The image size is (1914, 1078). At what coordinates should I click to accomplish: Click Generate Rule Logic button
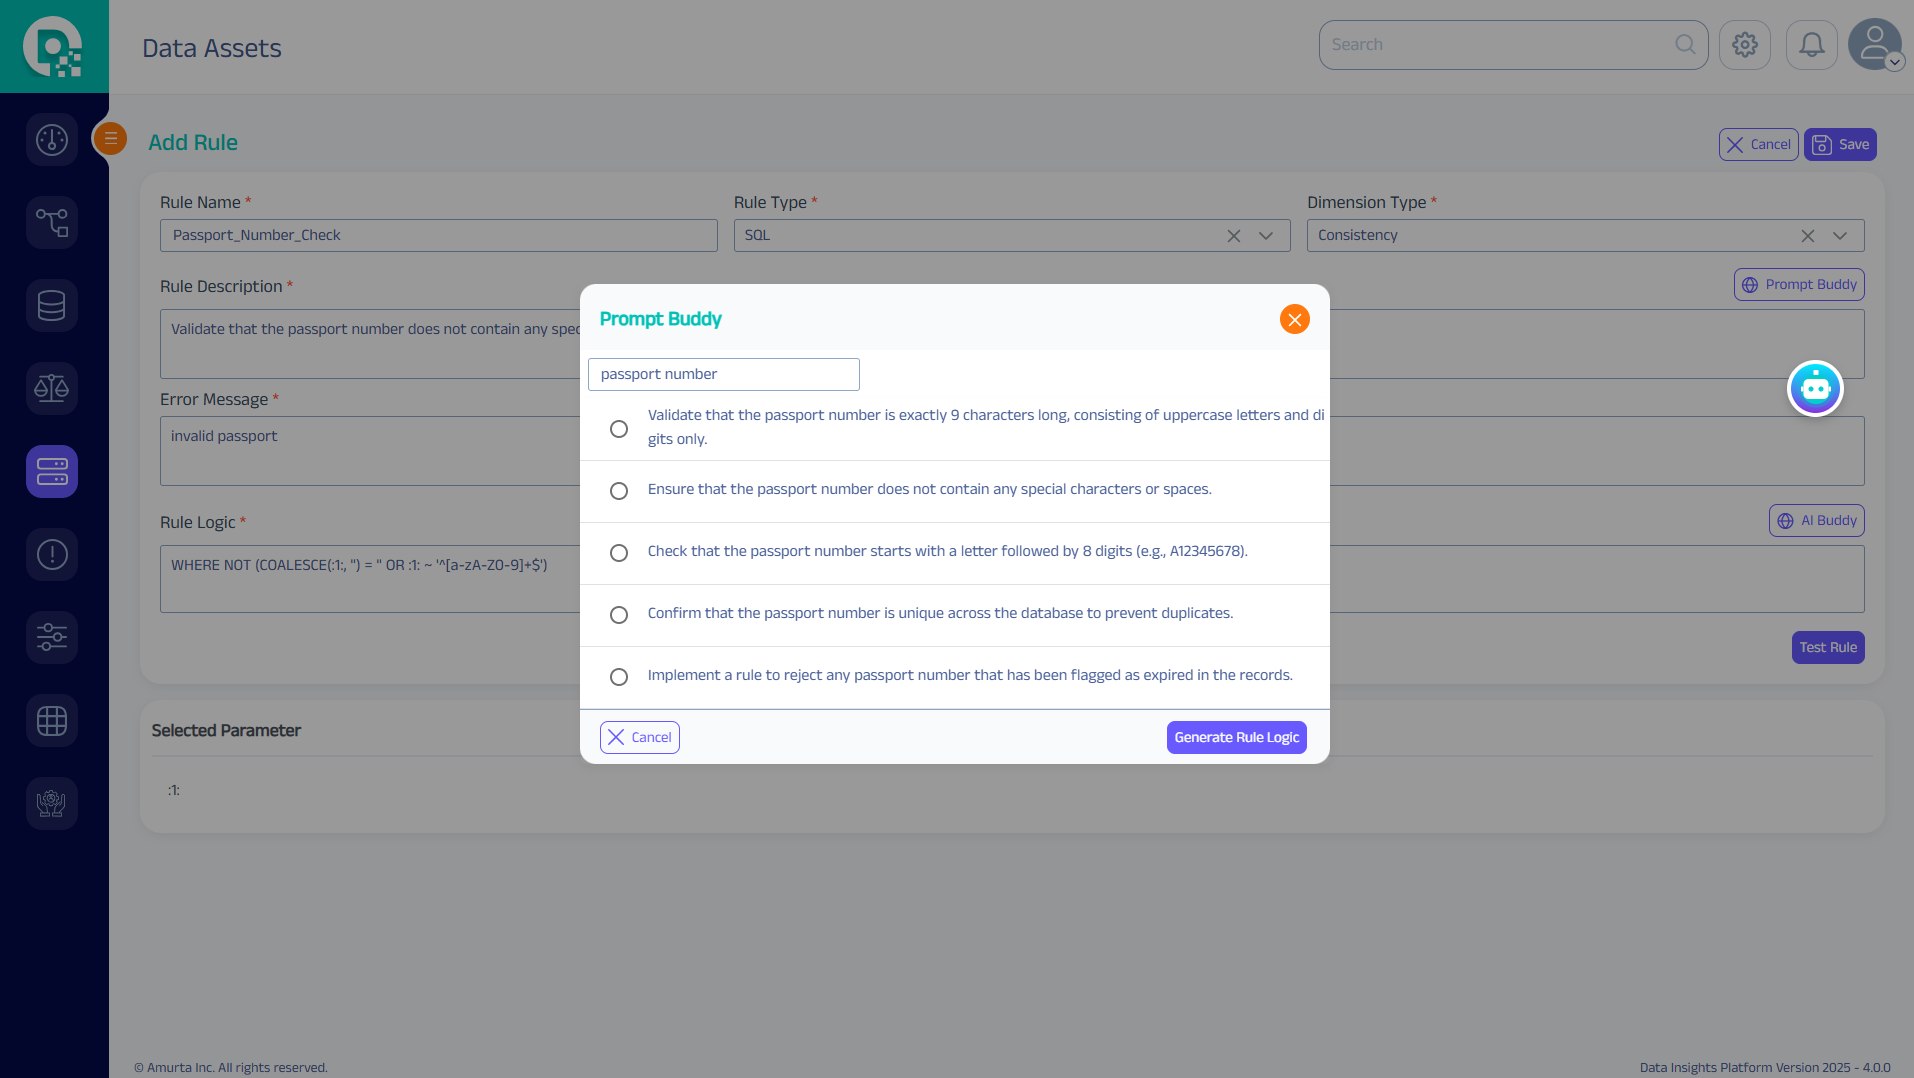click(1236, 737)
